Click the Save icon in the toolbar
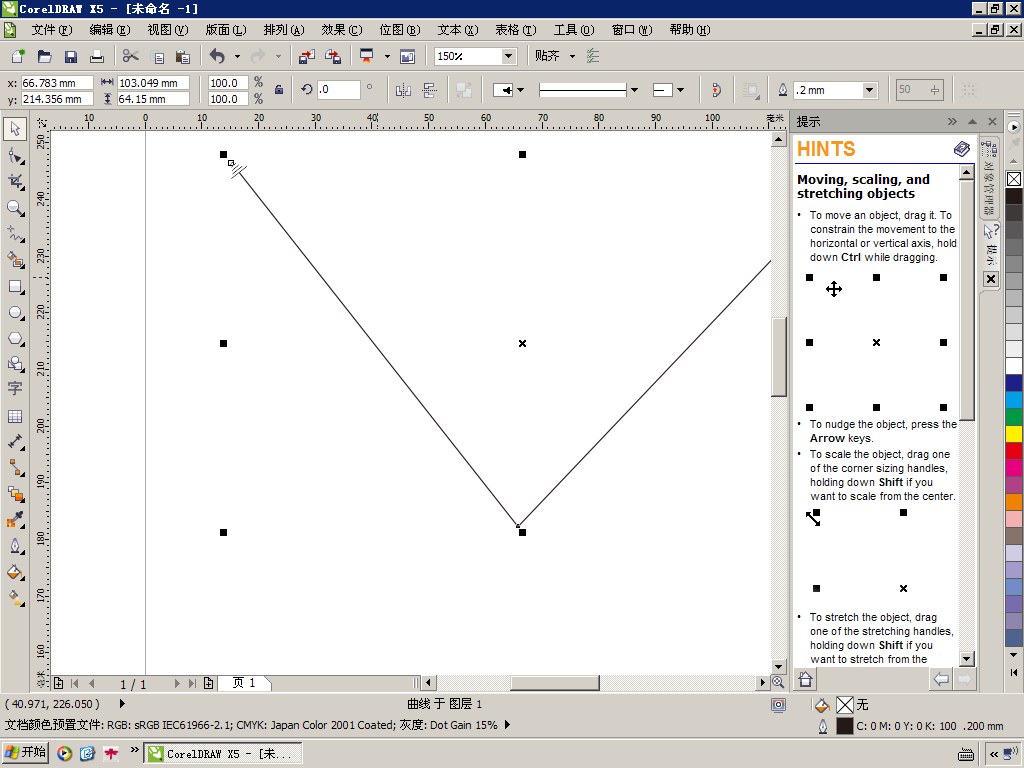The height and width of the screenshot is (768, 1024). 71,57
